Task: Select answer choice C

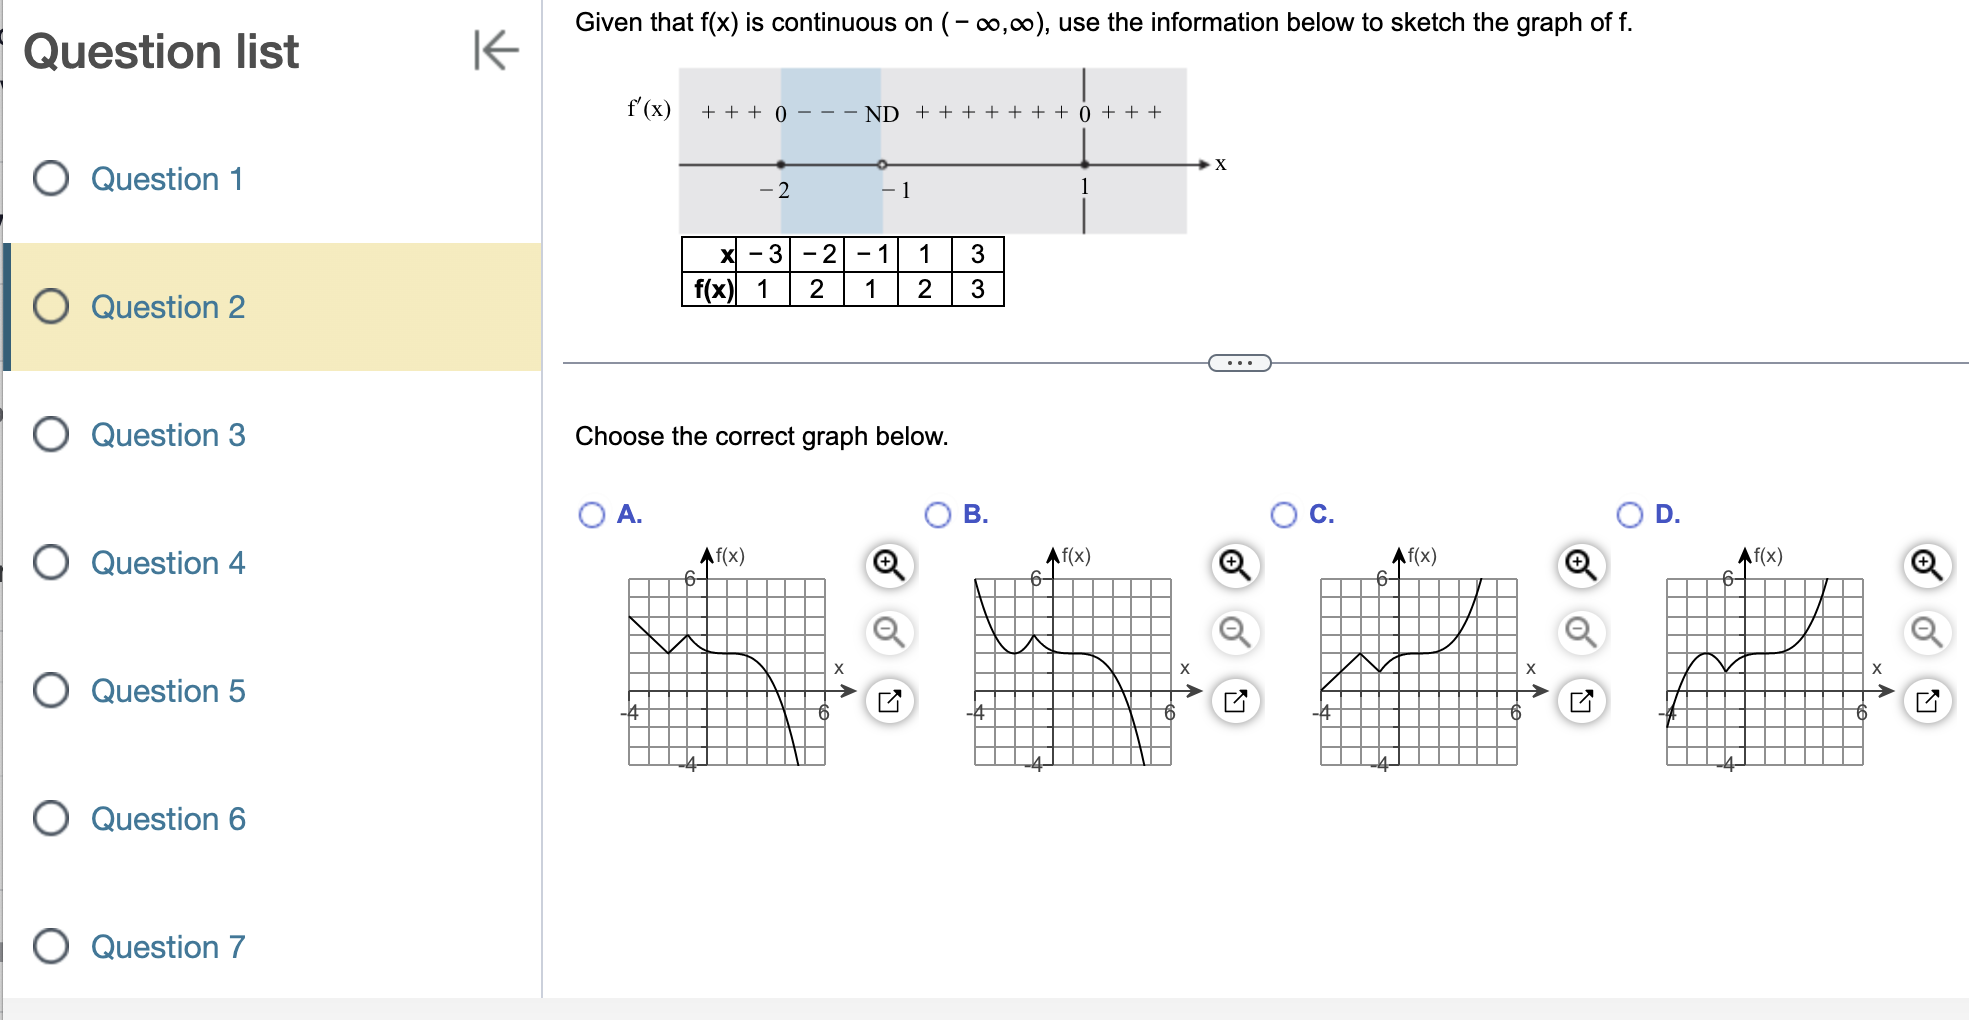Action: point(1284,515)
